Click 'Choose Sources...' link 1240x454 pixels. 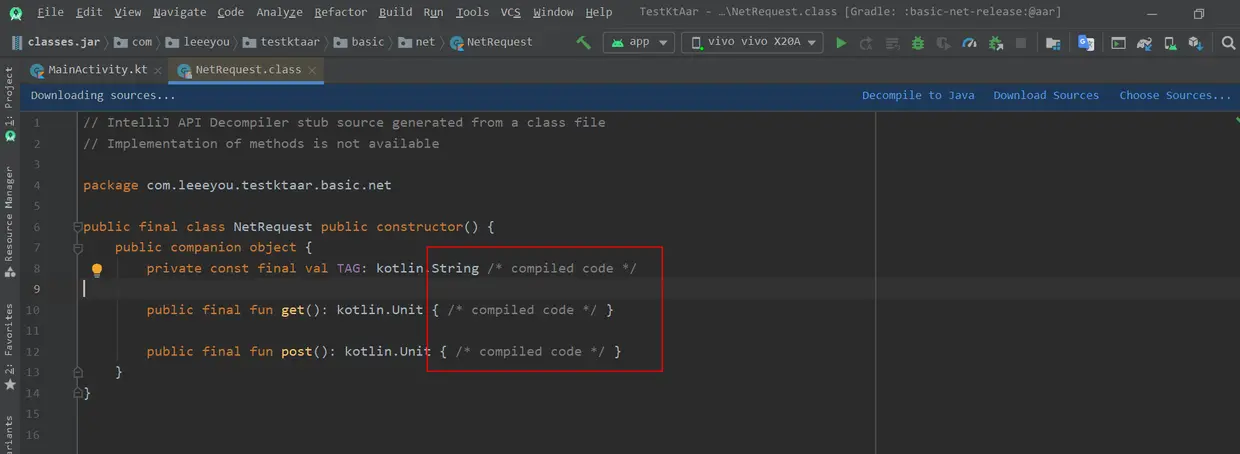tap(1175, 95)
